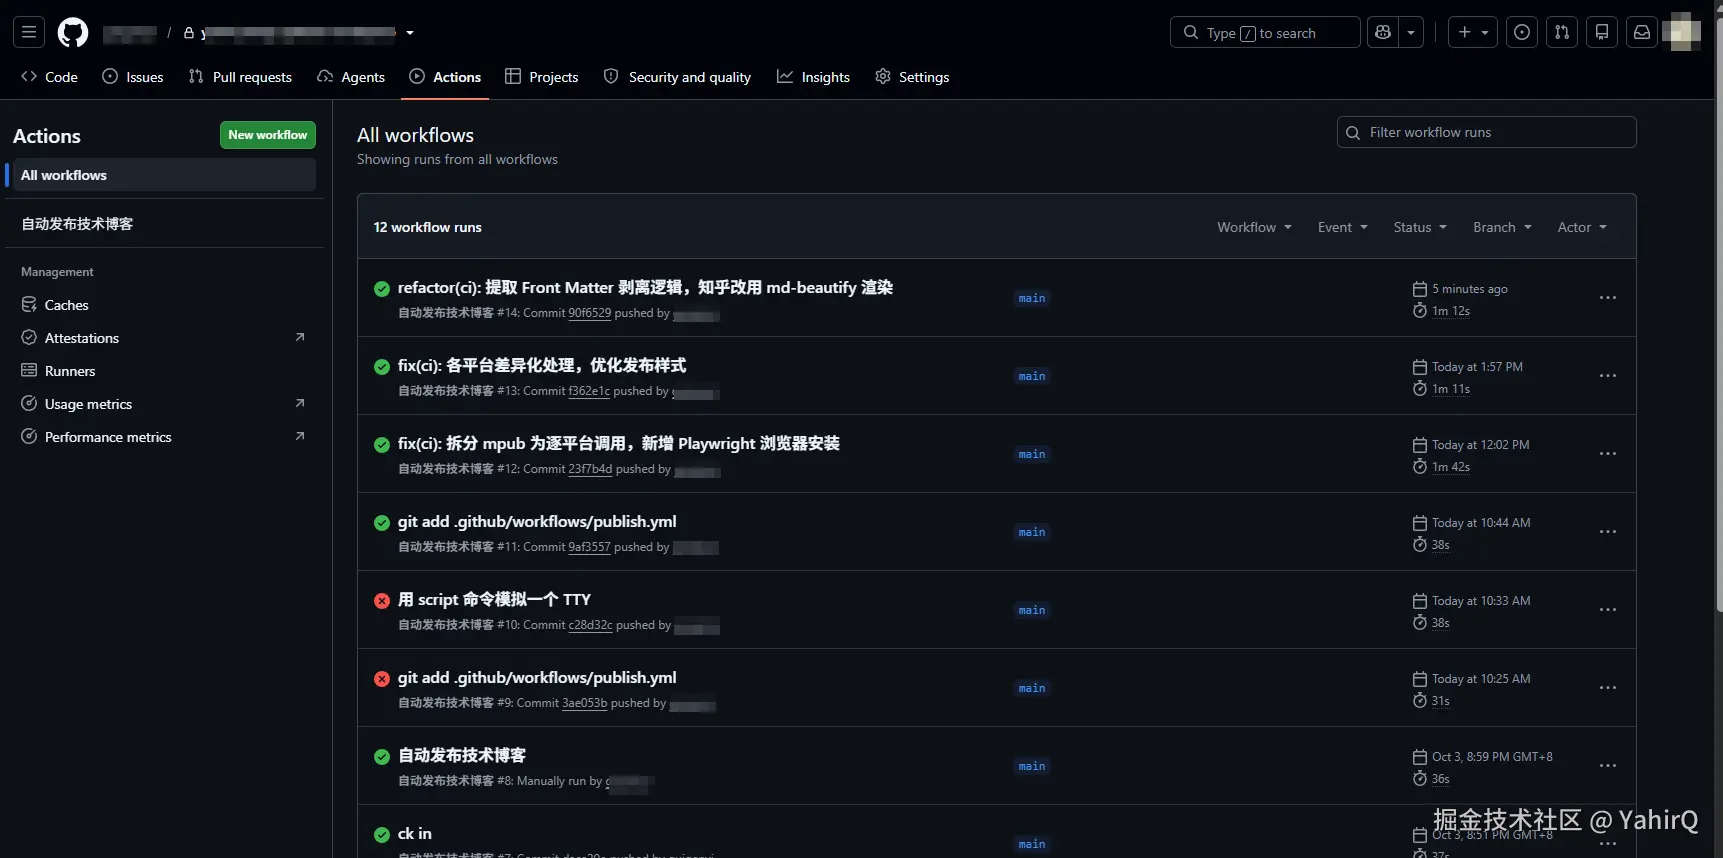Open the Copilot dropdown arrow
1723x858 pixels.
coord(1411,32)
